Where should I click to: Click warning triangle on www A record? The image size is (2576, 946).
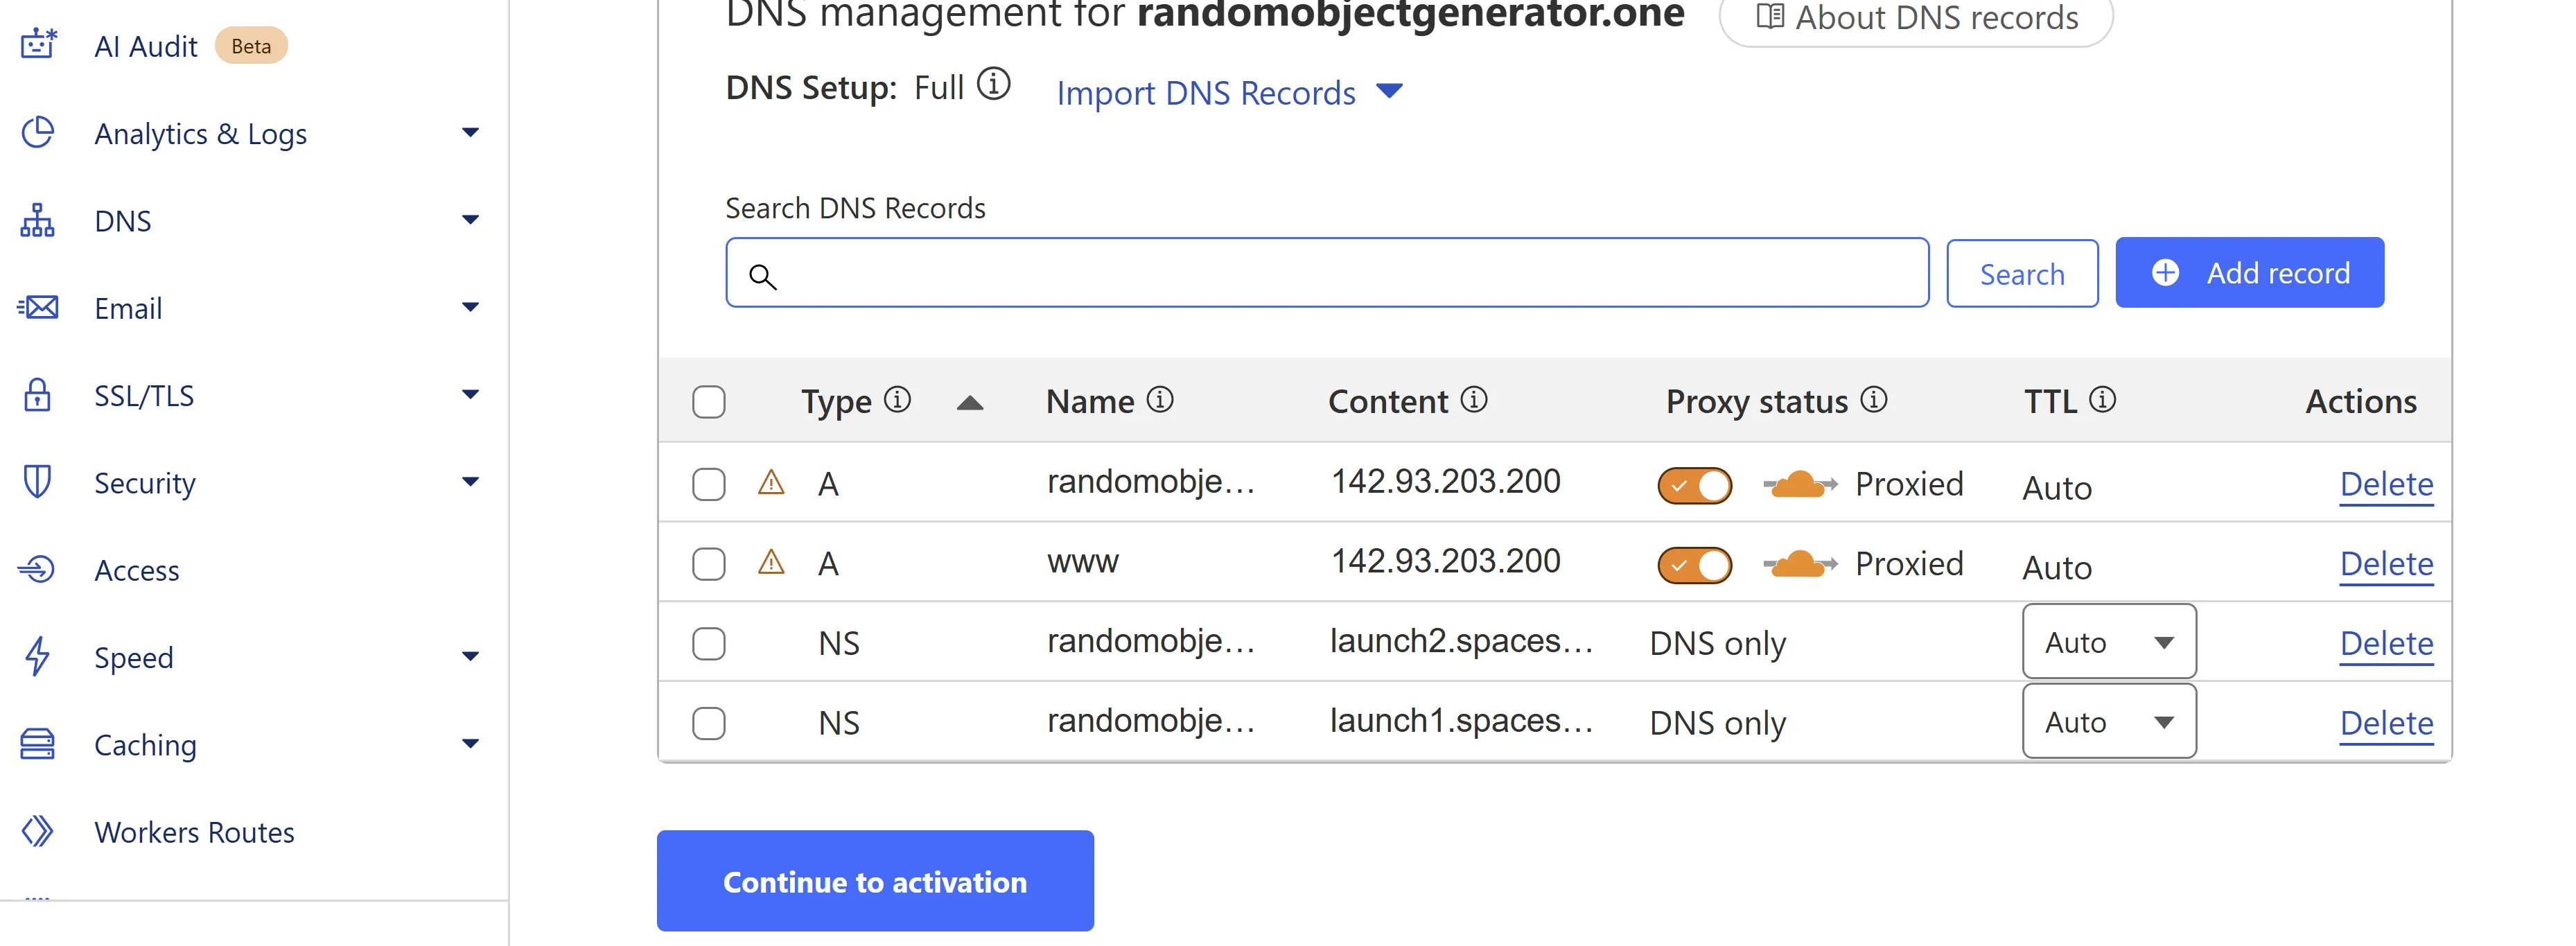771,562
